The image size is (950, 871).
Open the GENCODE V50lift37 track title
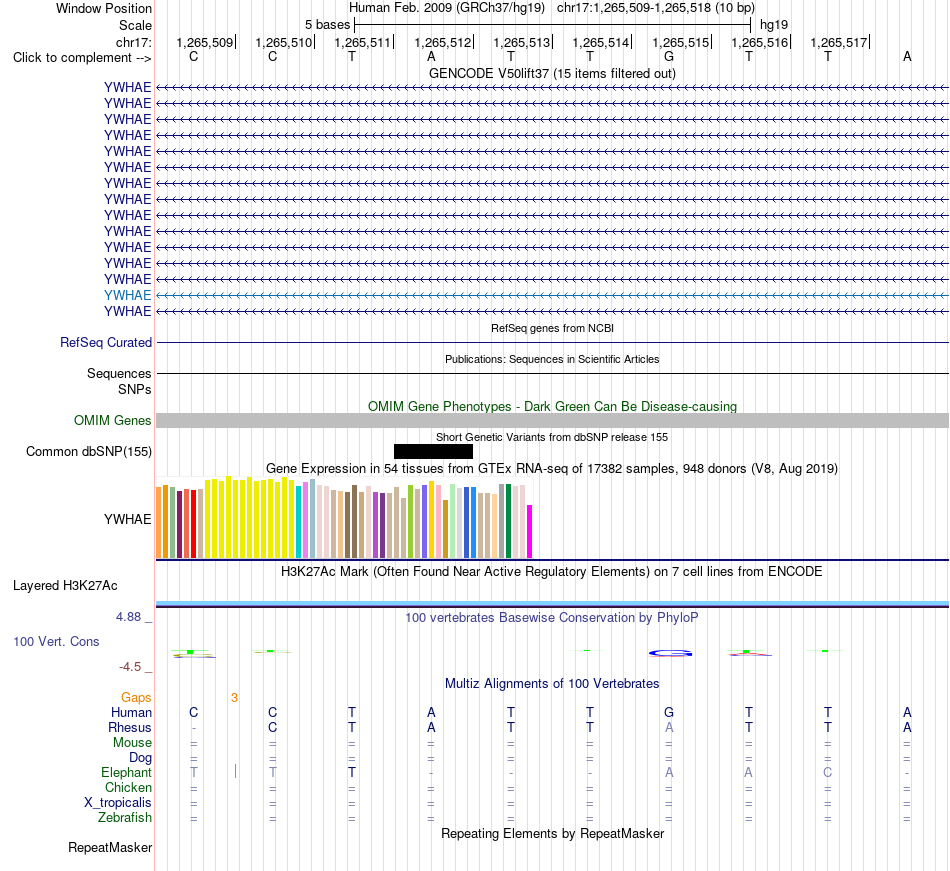pyautogui.click(x=552, y=73)
